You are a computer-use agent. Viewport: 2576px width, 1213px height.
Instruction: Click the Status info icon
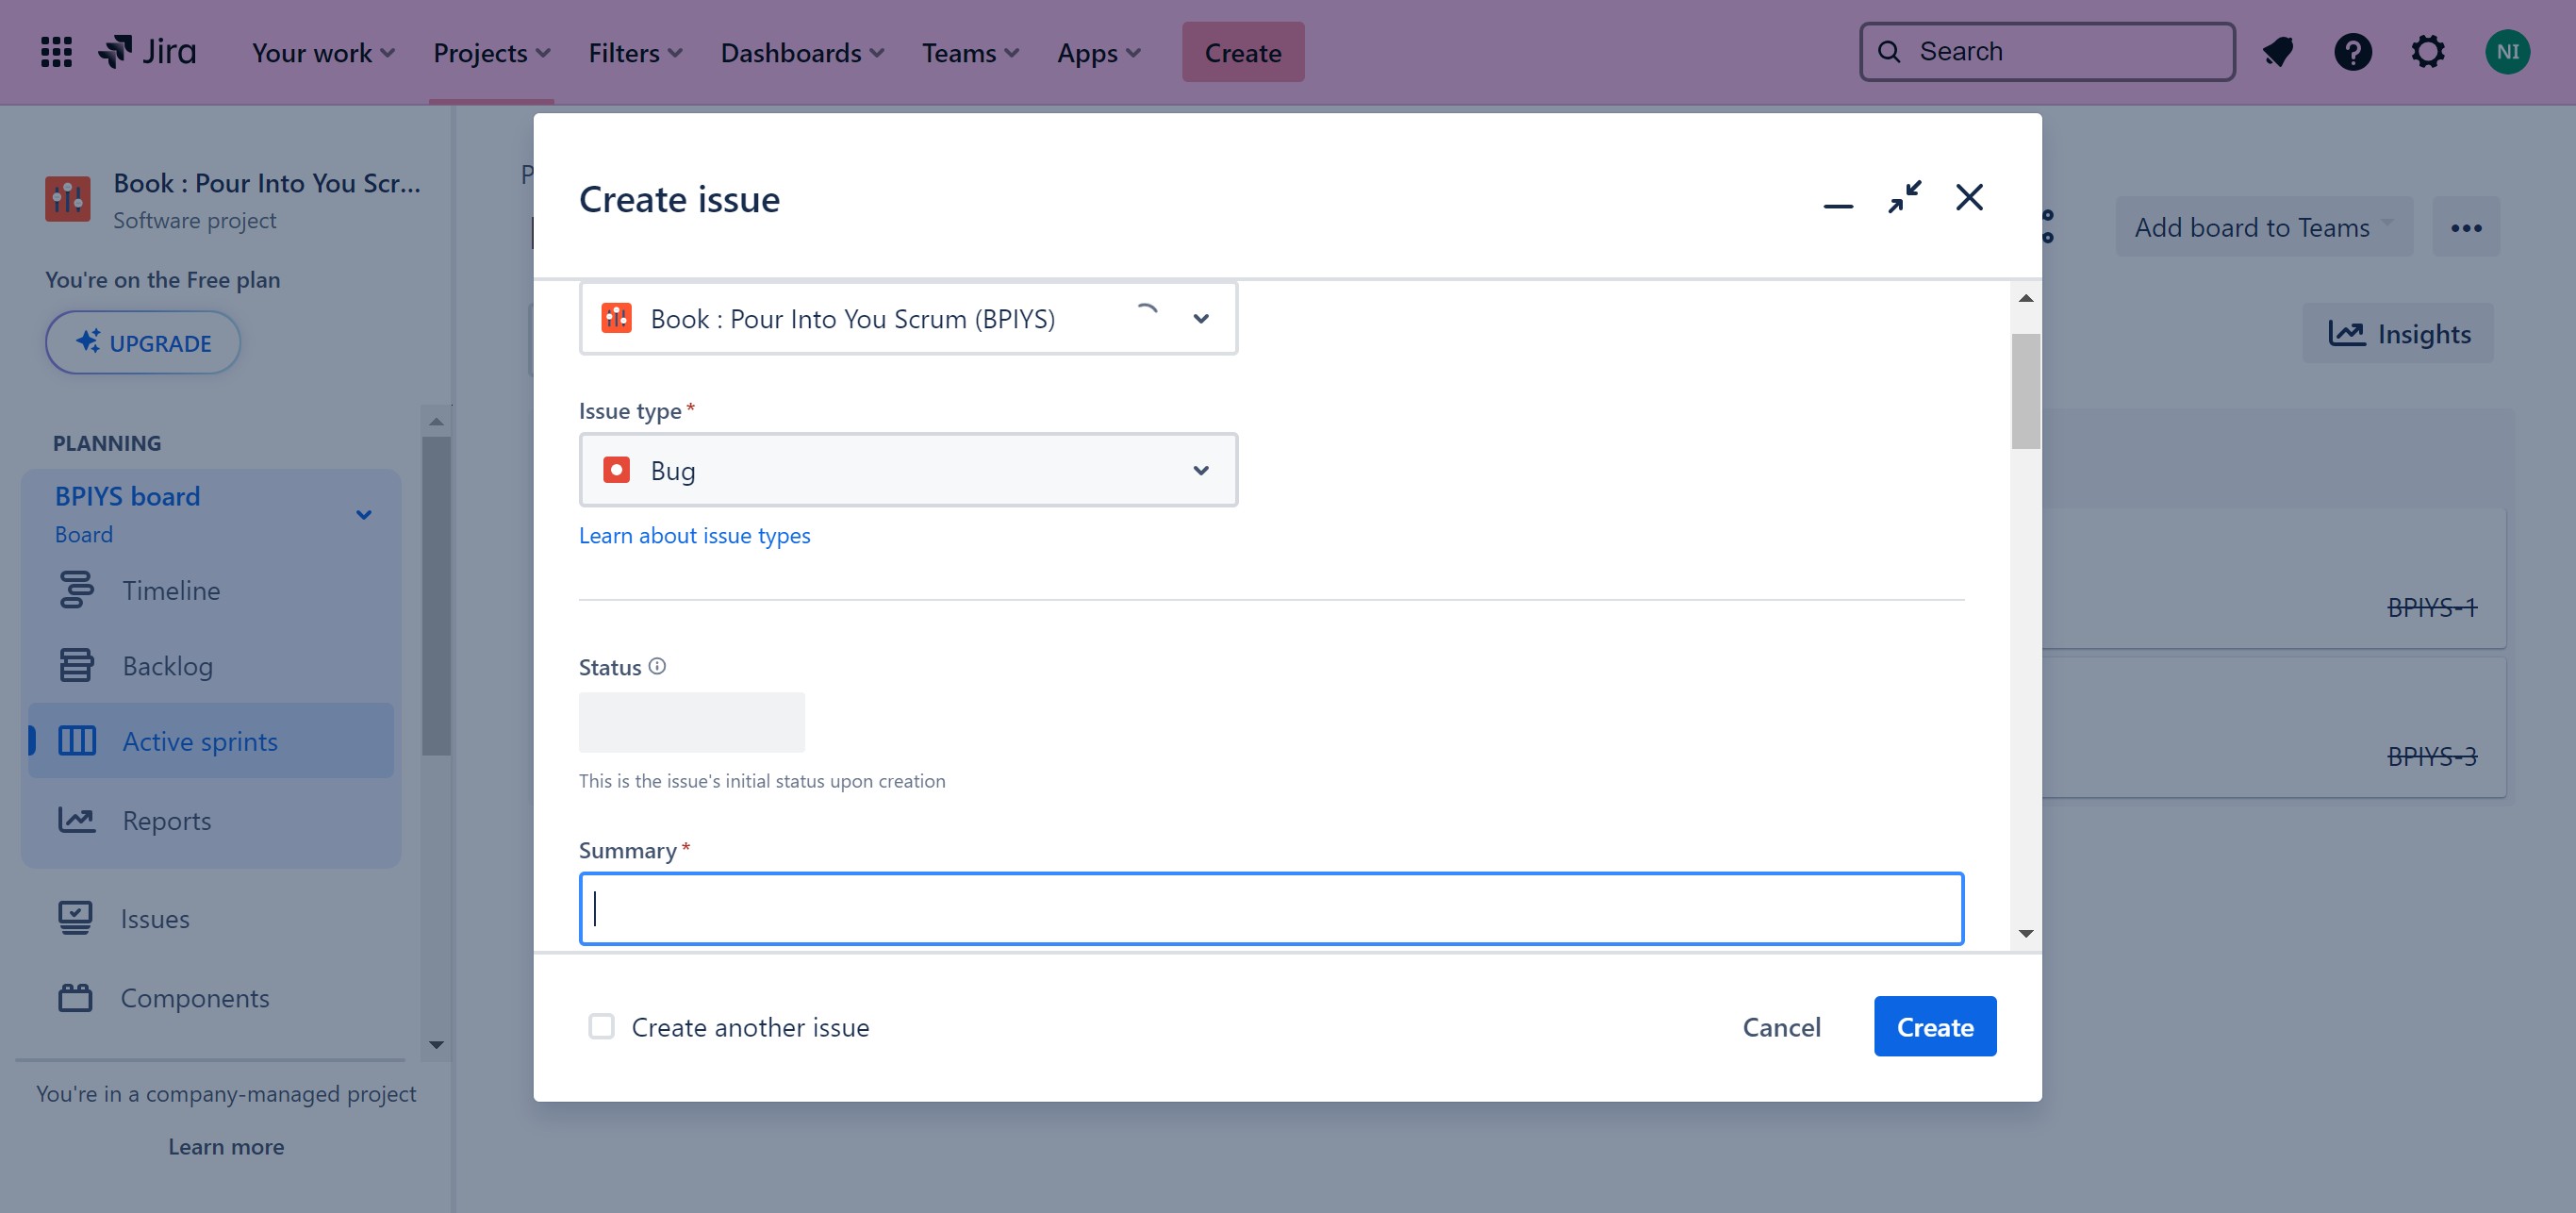pyautogui.click(x=657, y=666)
